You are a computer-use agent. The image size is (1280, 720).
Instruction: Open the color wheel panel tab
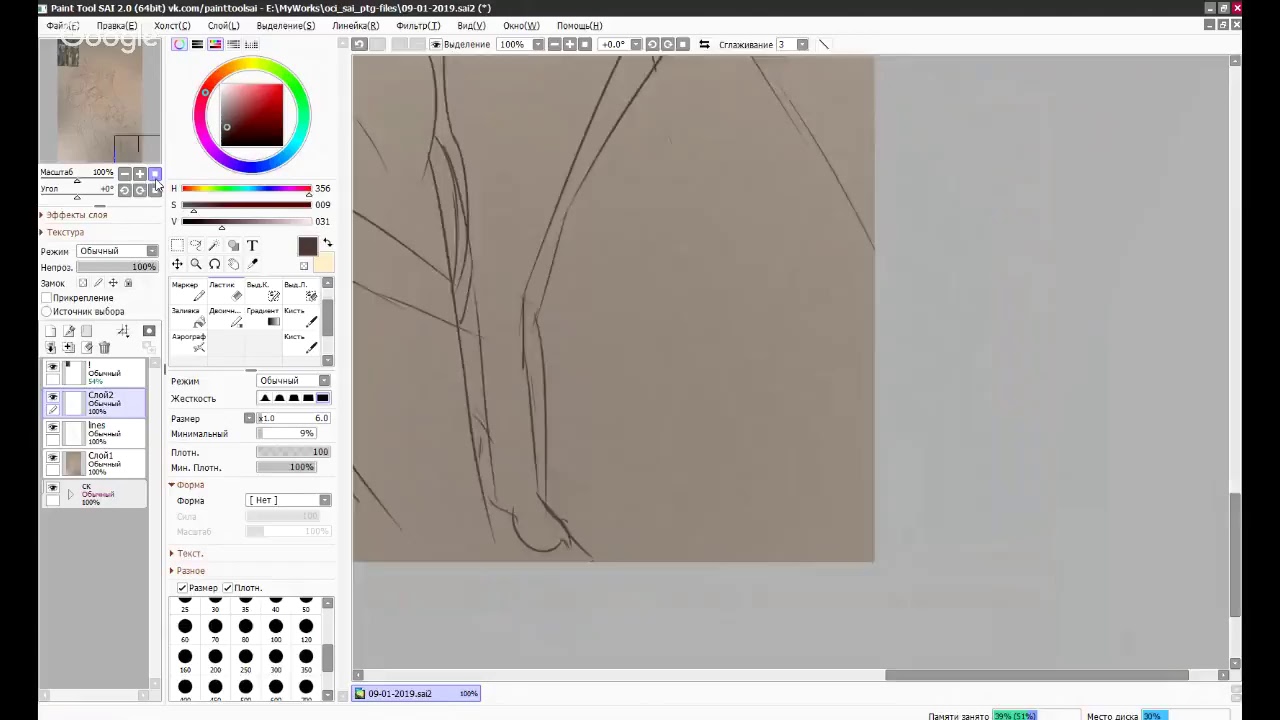click(179, 44)
